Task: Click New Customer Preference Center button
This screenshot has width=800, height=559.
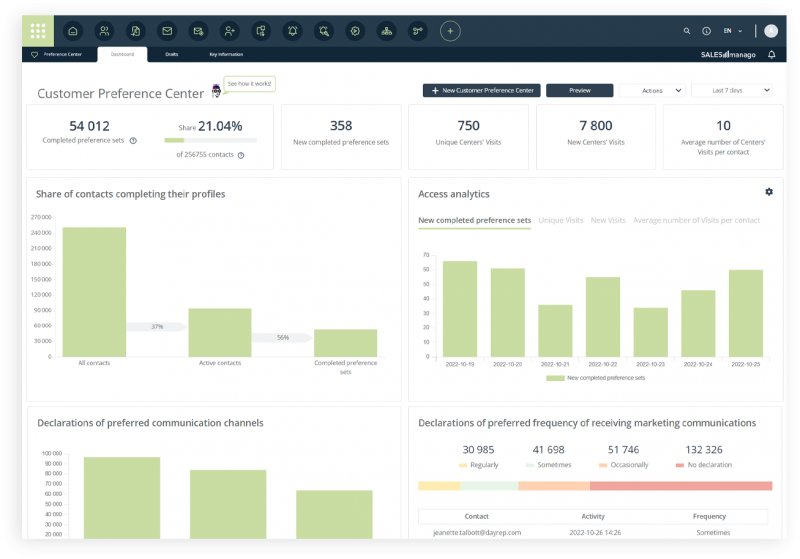Action: (x=482, y=90)
